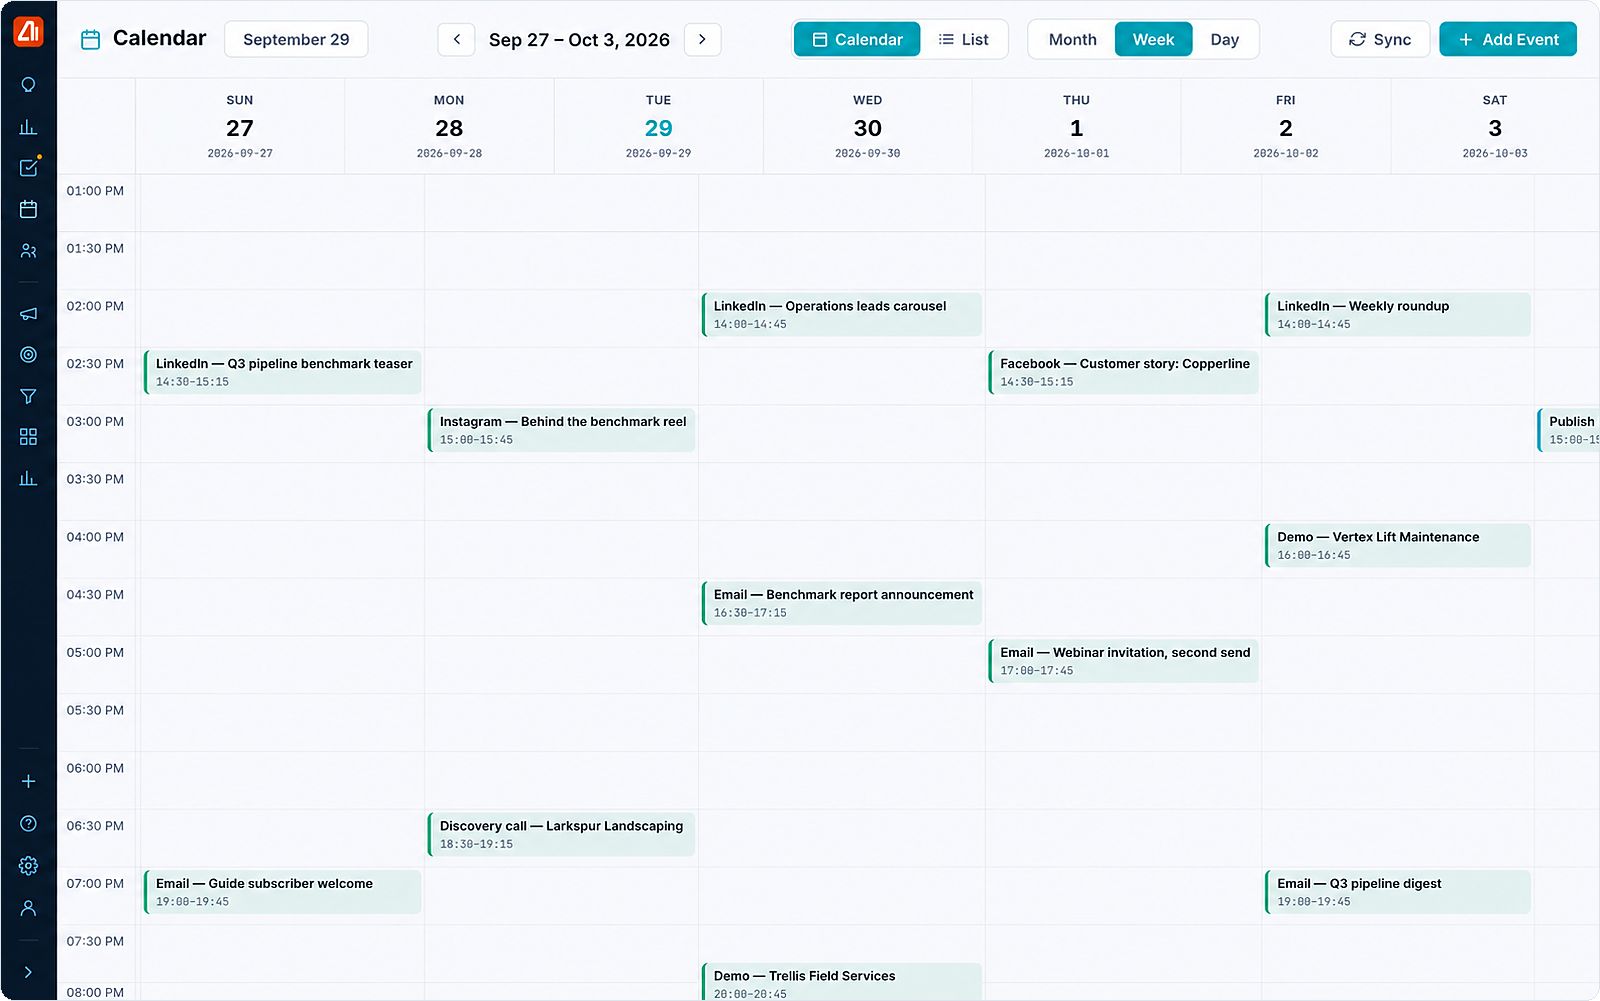Open Instagram Behind the benchmark reel event
Screen dimensions: 1600x1001
coord(561,430)
